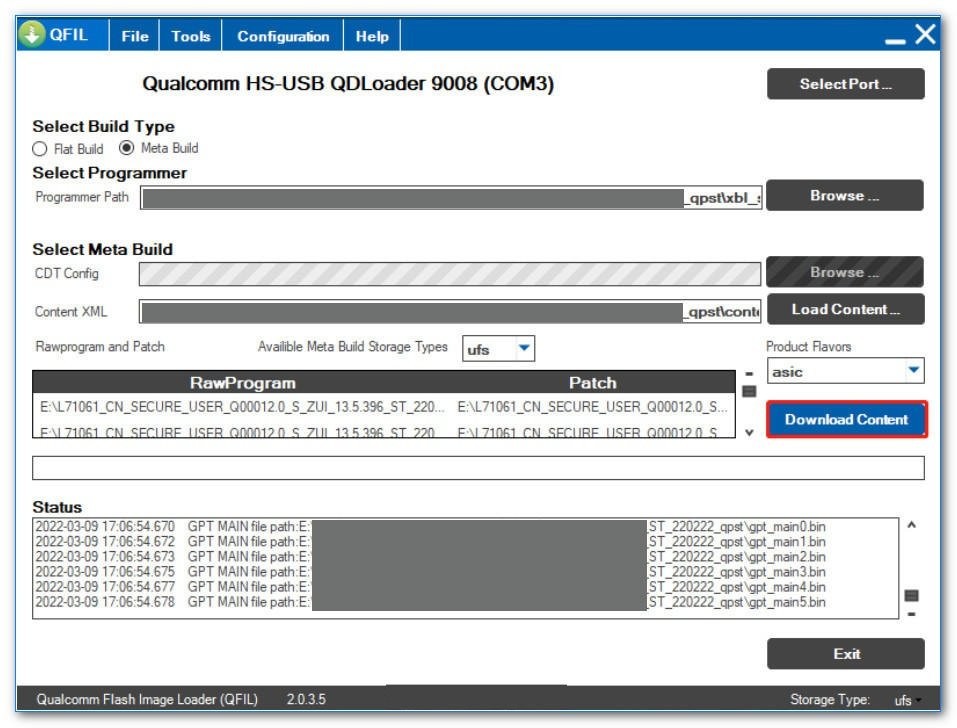Click the Programmer Path input field
957x728 pixels.
click(451, 198)
